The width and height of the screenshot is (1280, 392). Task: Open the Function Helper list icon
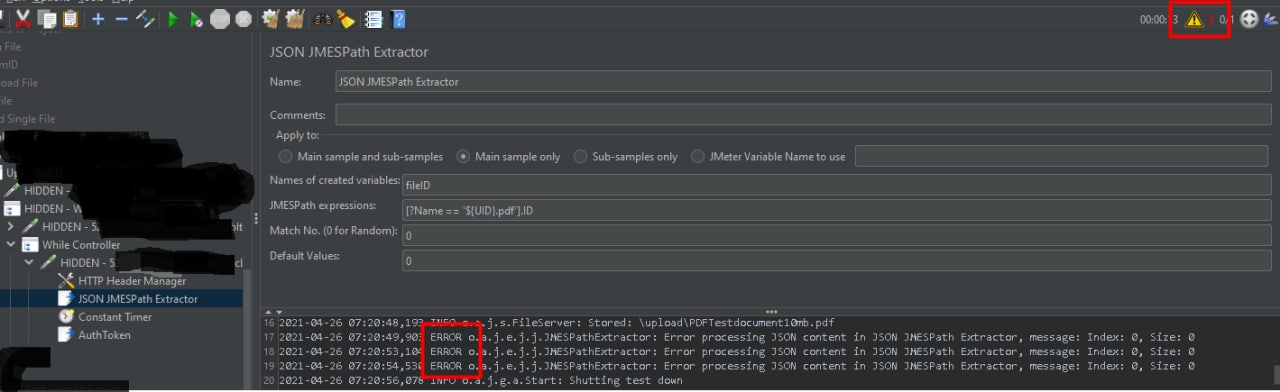point(374,19)
